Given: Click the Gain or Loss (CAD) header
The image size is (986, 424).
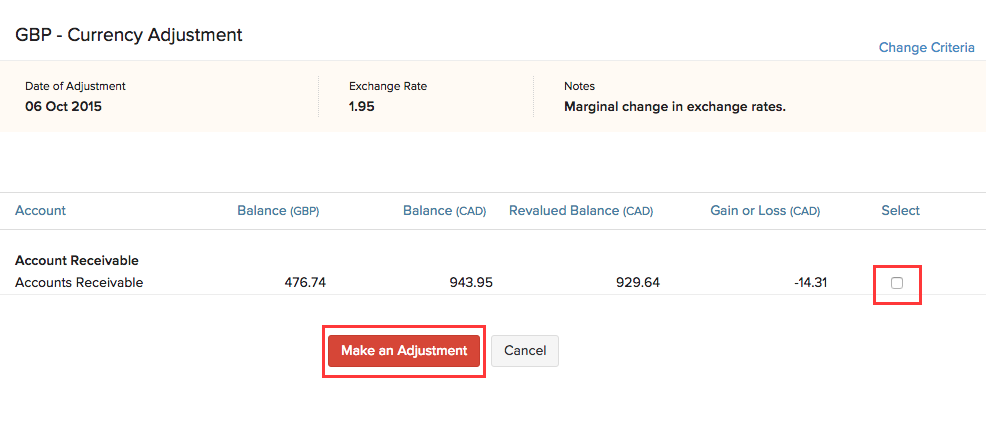Looking at the screenshot, I should click(x=765, y=211).
